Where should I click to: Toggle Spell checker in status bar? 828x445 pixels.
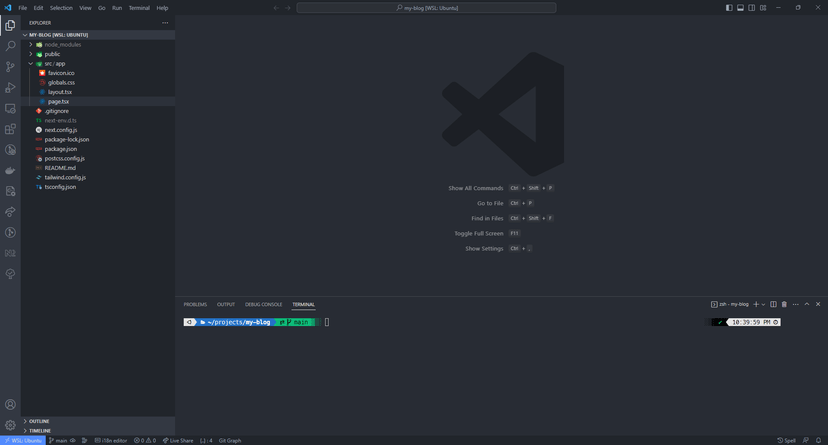(786, 440)
